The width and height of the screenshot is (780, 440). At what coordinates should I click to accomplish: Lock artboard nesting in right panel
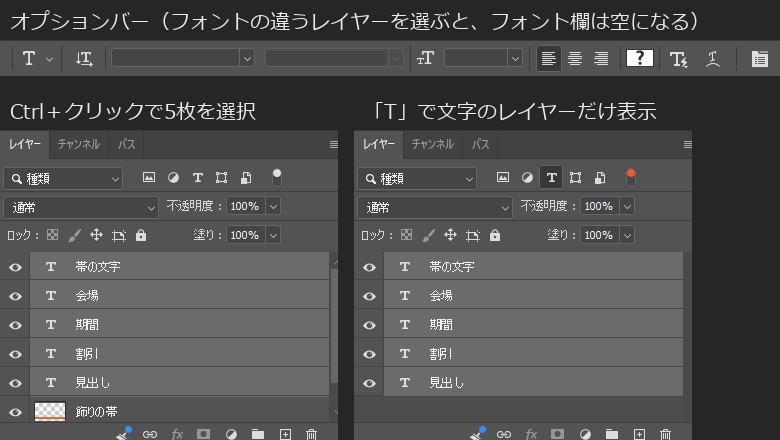473,235
